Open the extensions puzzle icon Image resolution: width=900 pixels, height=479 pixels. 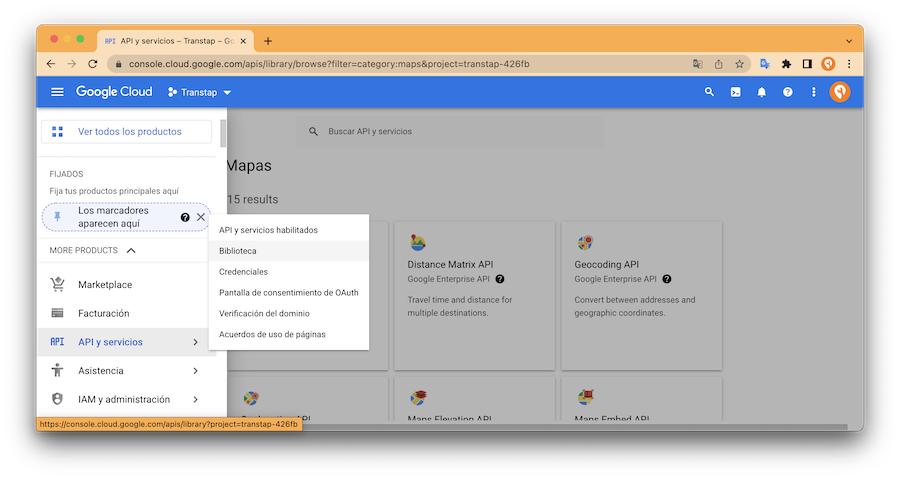pos(786,64)
